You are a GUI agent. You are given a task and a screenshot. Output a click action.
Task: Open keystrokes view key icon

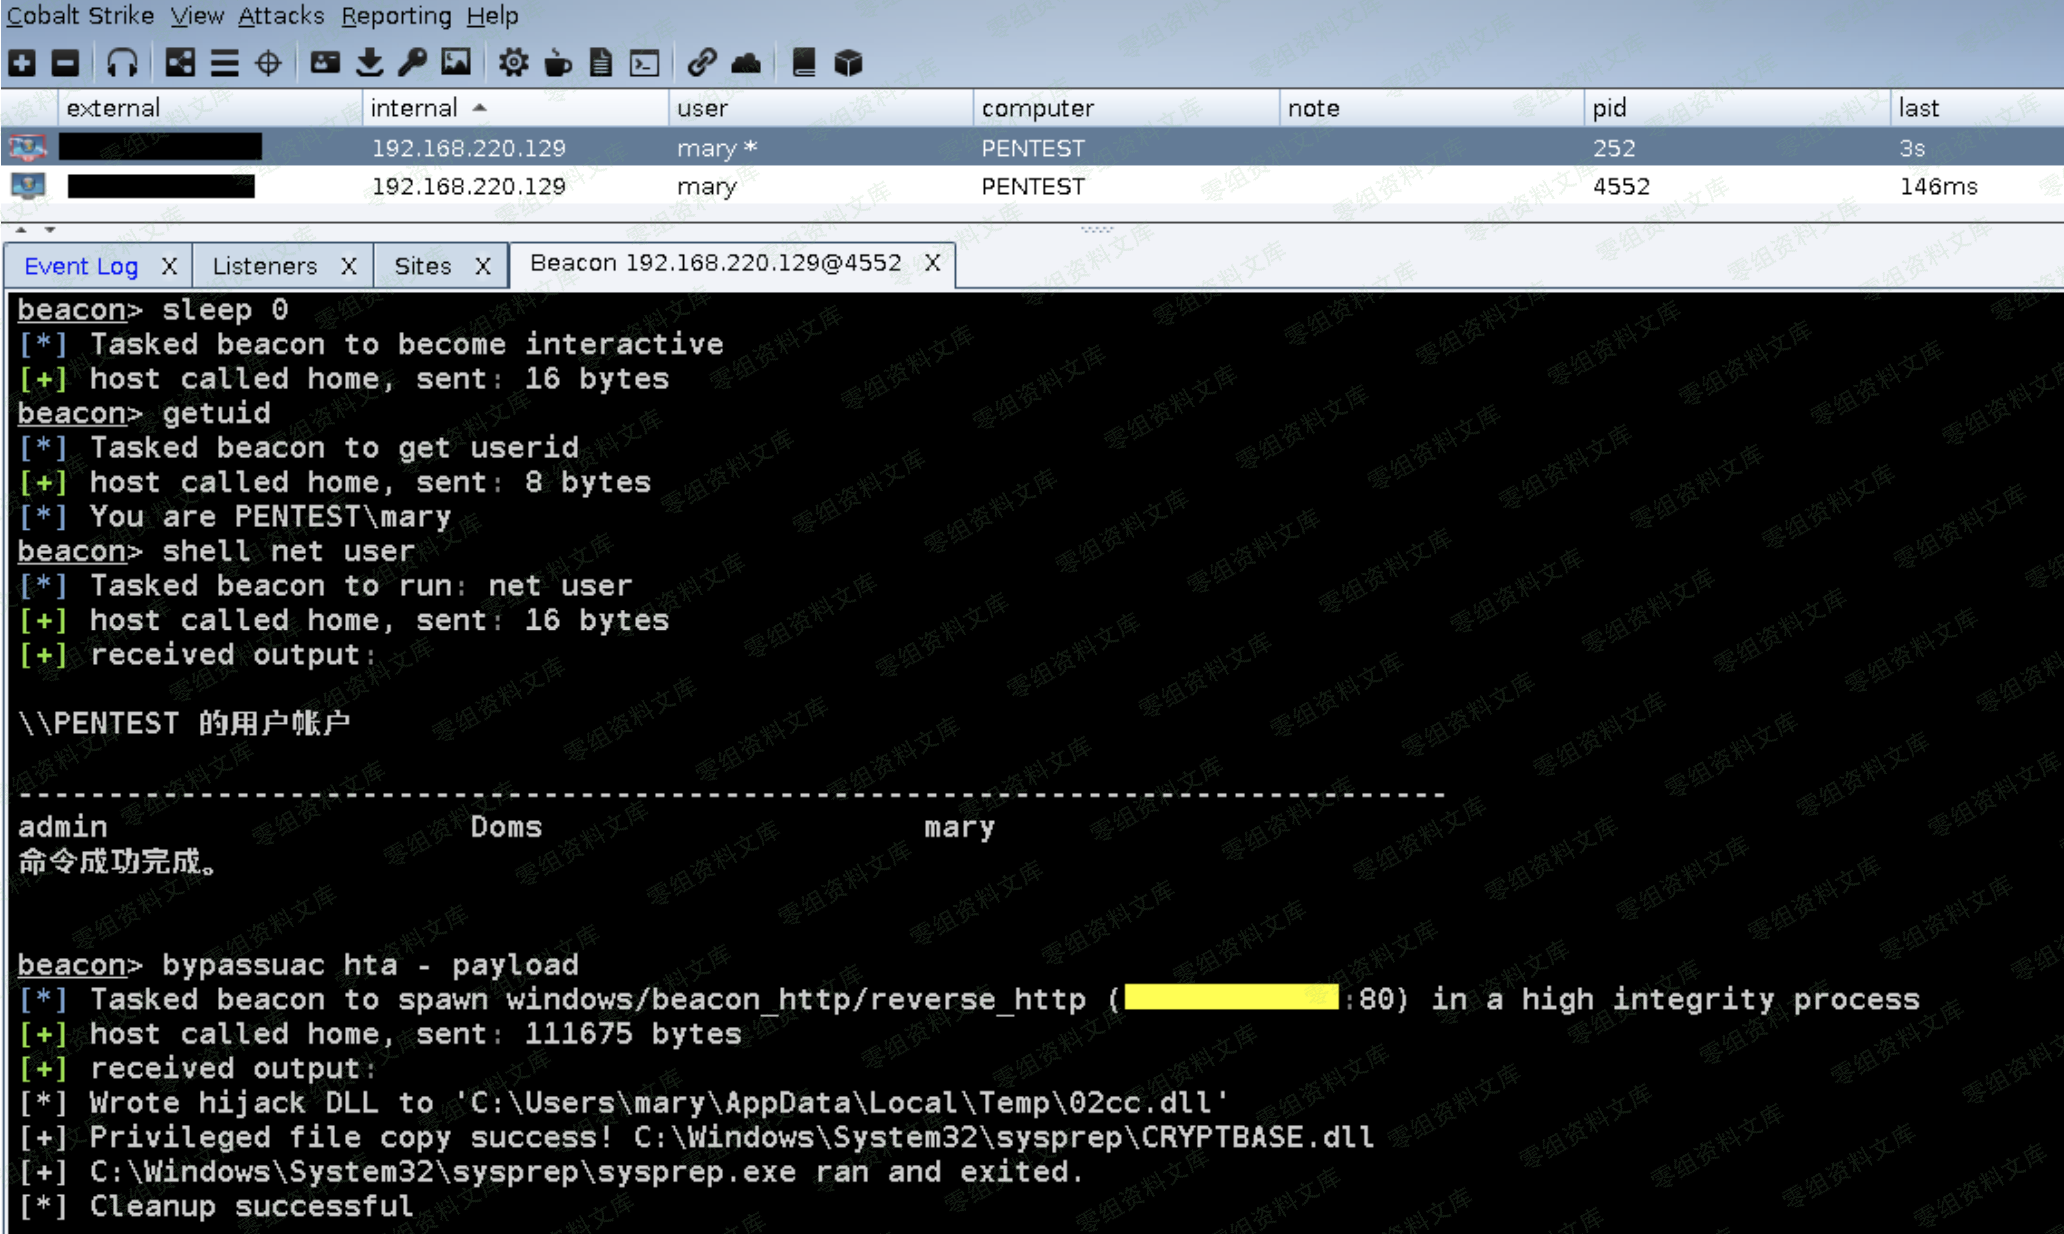411,63
